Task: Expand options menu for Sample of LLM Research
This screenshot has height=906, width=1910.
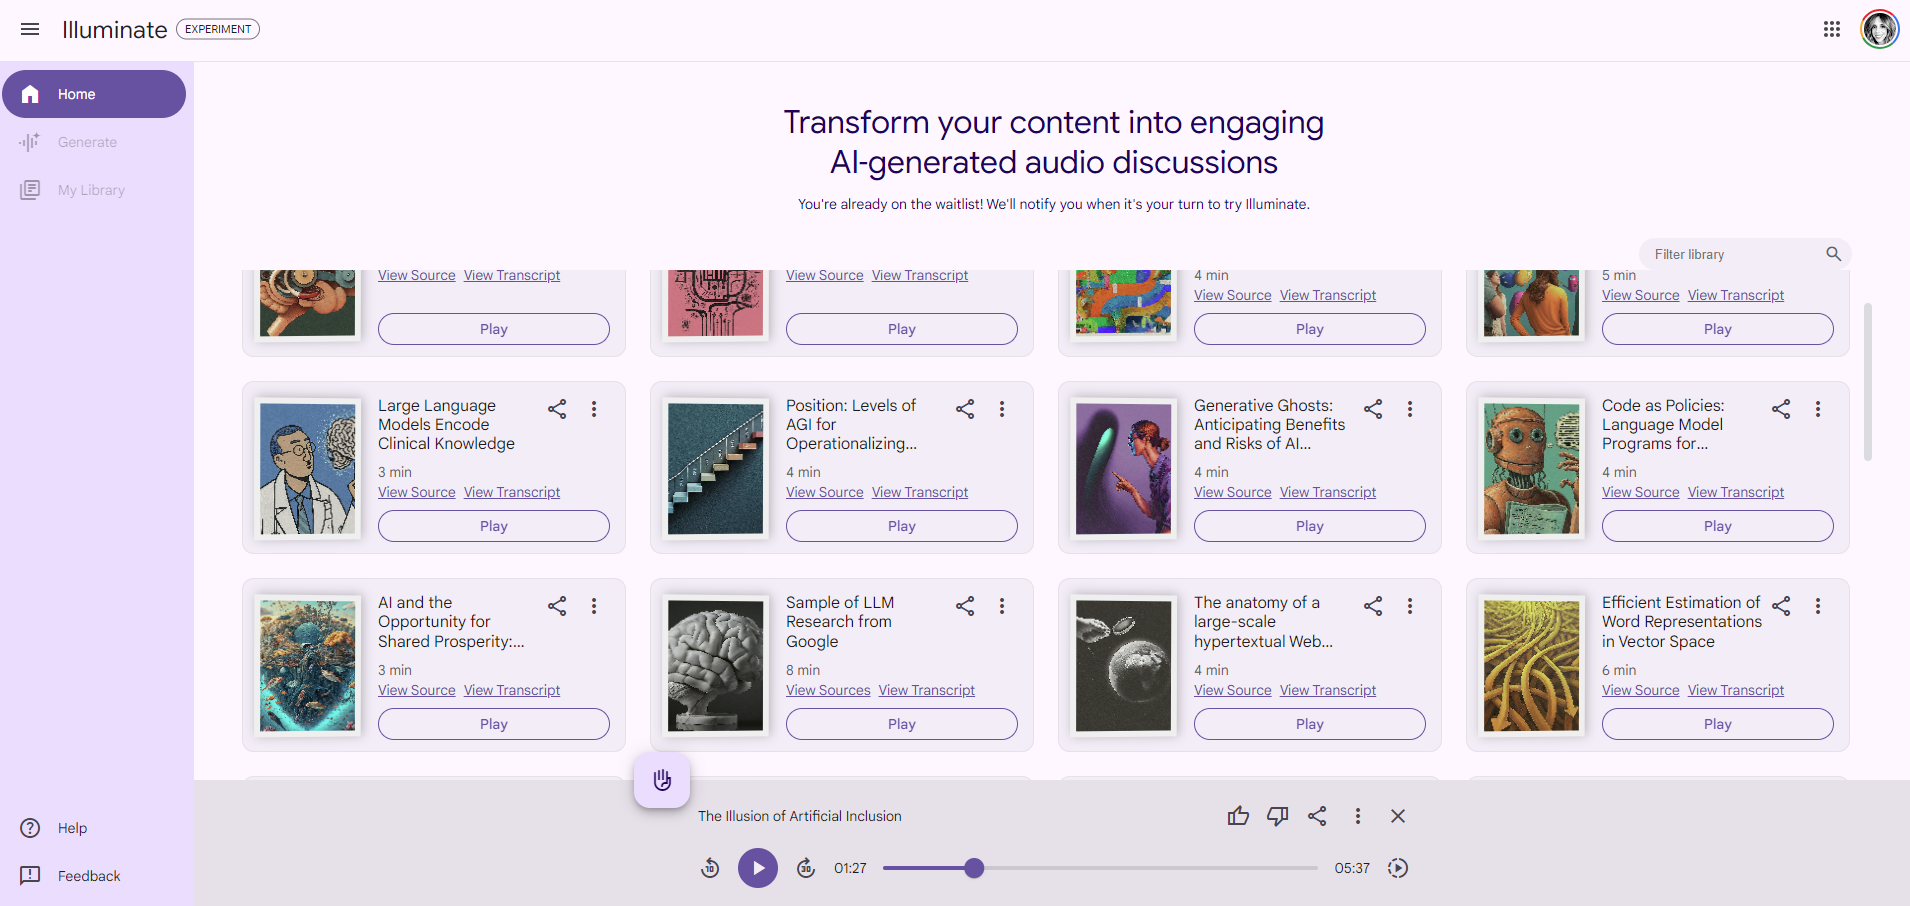Action: (1001, 606)
